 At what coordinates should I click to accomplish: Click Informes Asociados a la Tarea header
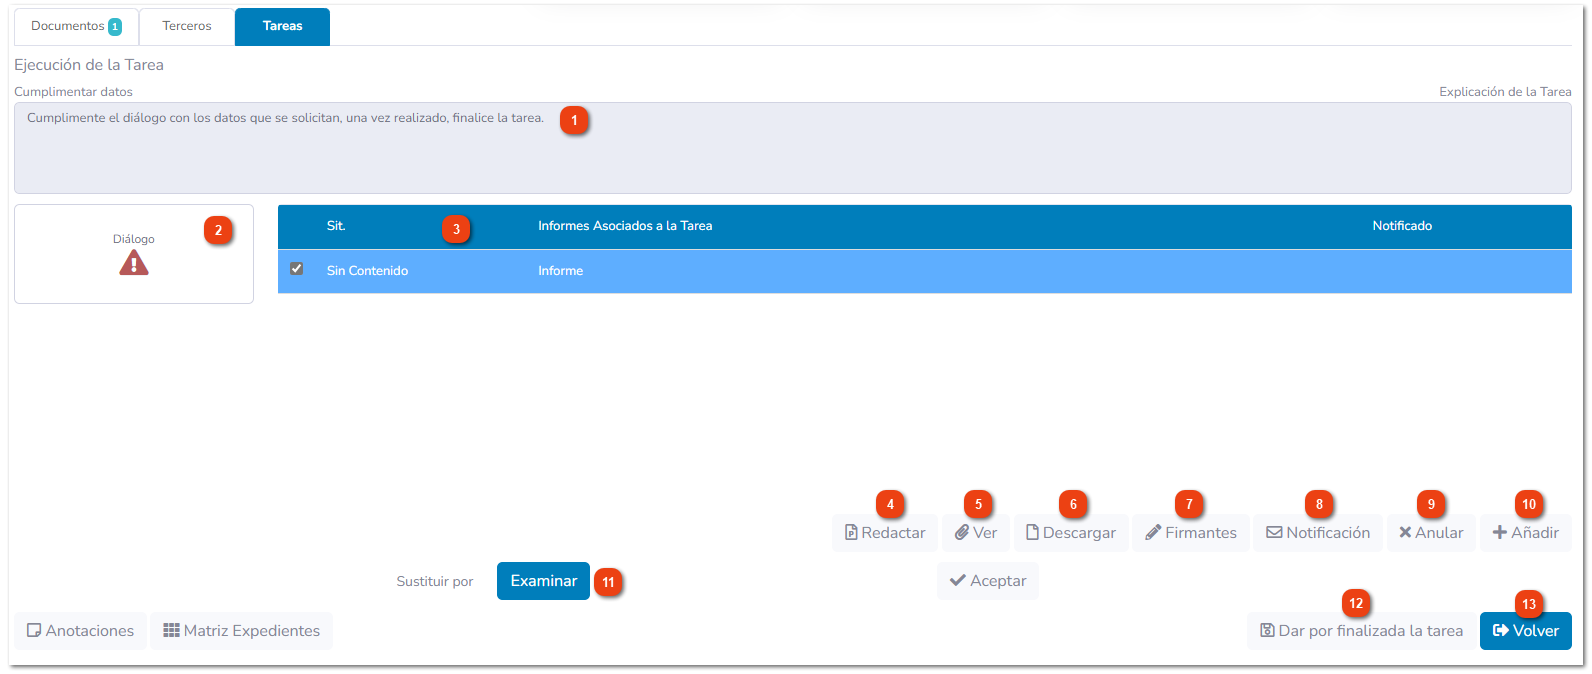625,226
